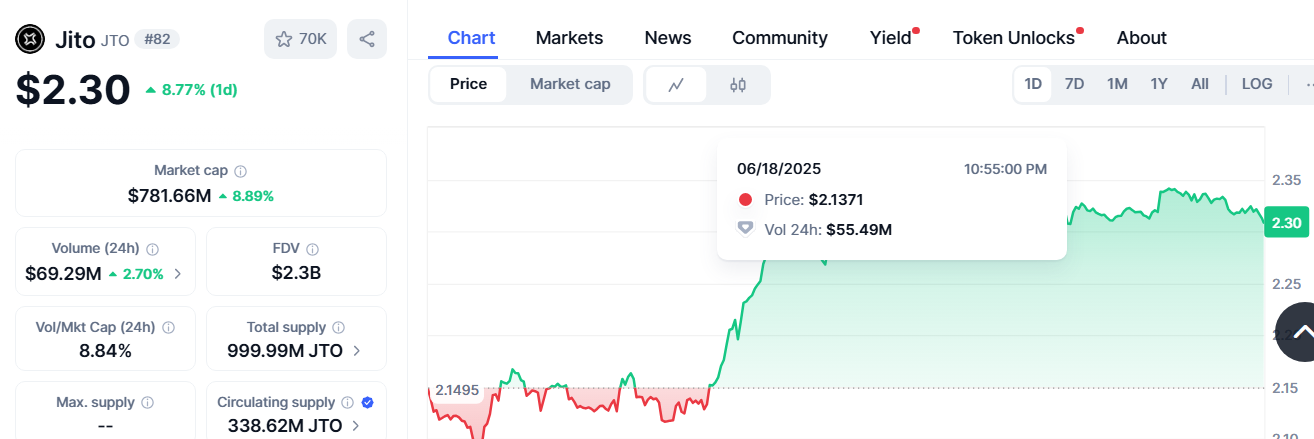Click the 8.84% Vol/Mkt Cap value
Screen dimensions: 1314x439
pyautogui.click(x=105, y=351)
